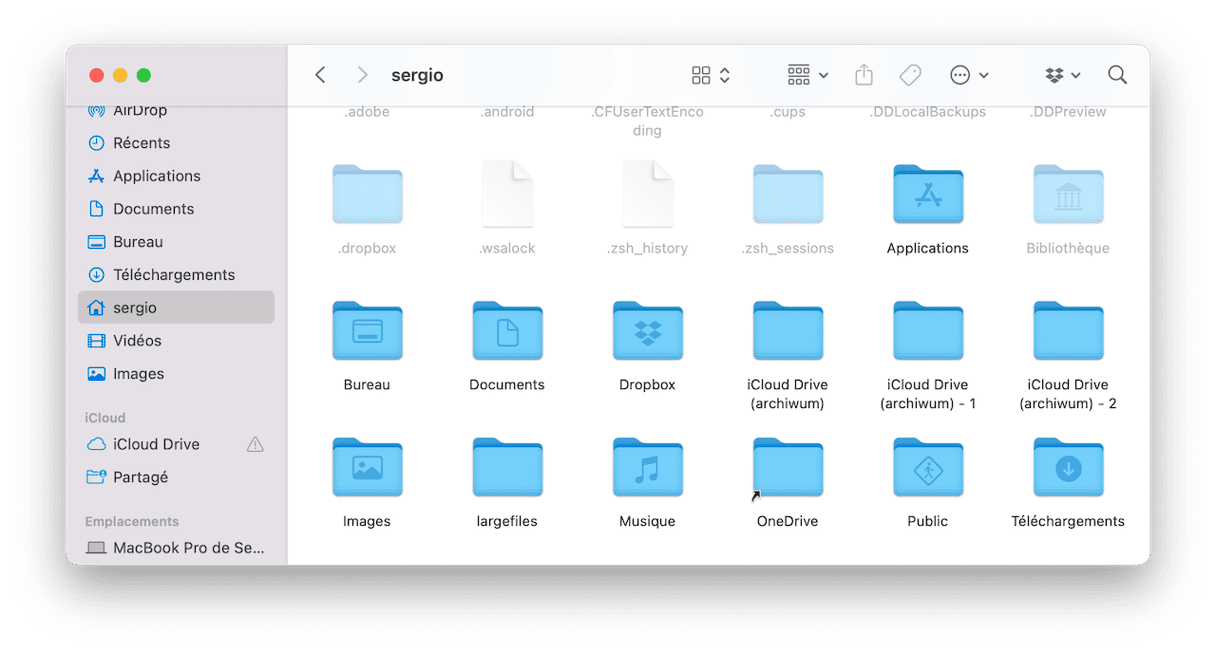
Task: Select Bureau in the sidebar
Action: click(175, 242)
